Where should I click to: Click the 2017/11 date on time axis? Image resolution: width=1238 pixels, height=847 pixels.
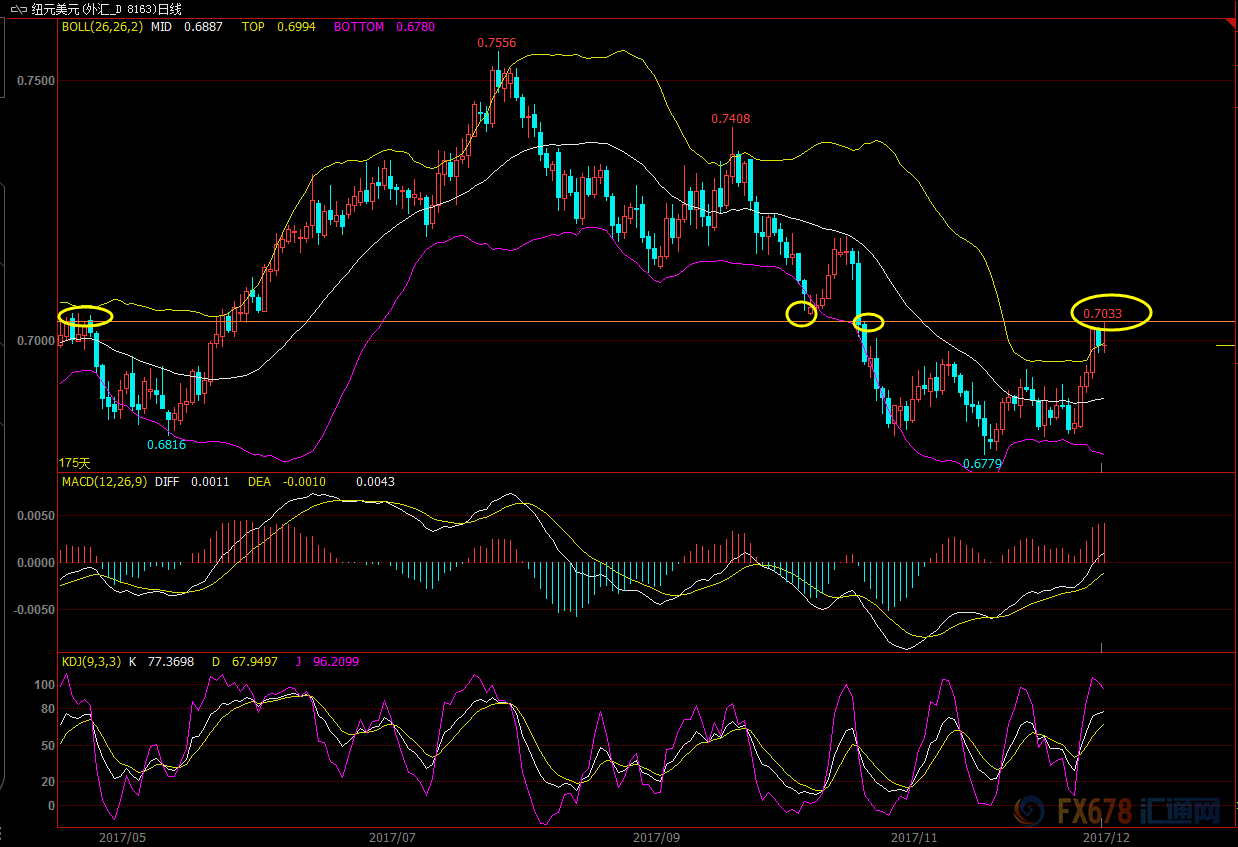tap(914, 837)
